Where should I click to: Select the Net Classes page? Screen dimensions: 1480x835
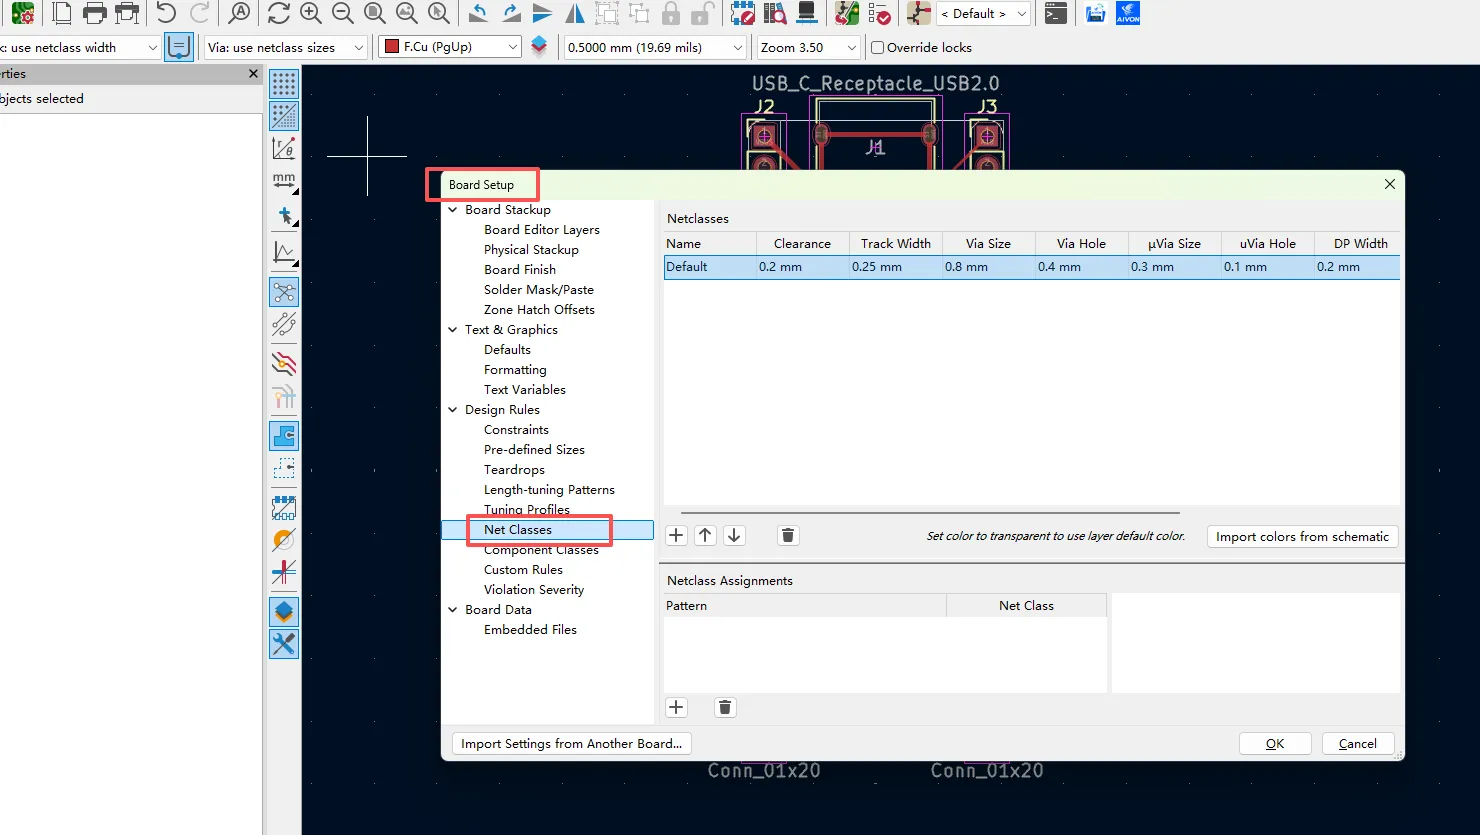(518, 530)
